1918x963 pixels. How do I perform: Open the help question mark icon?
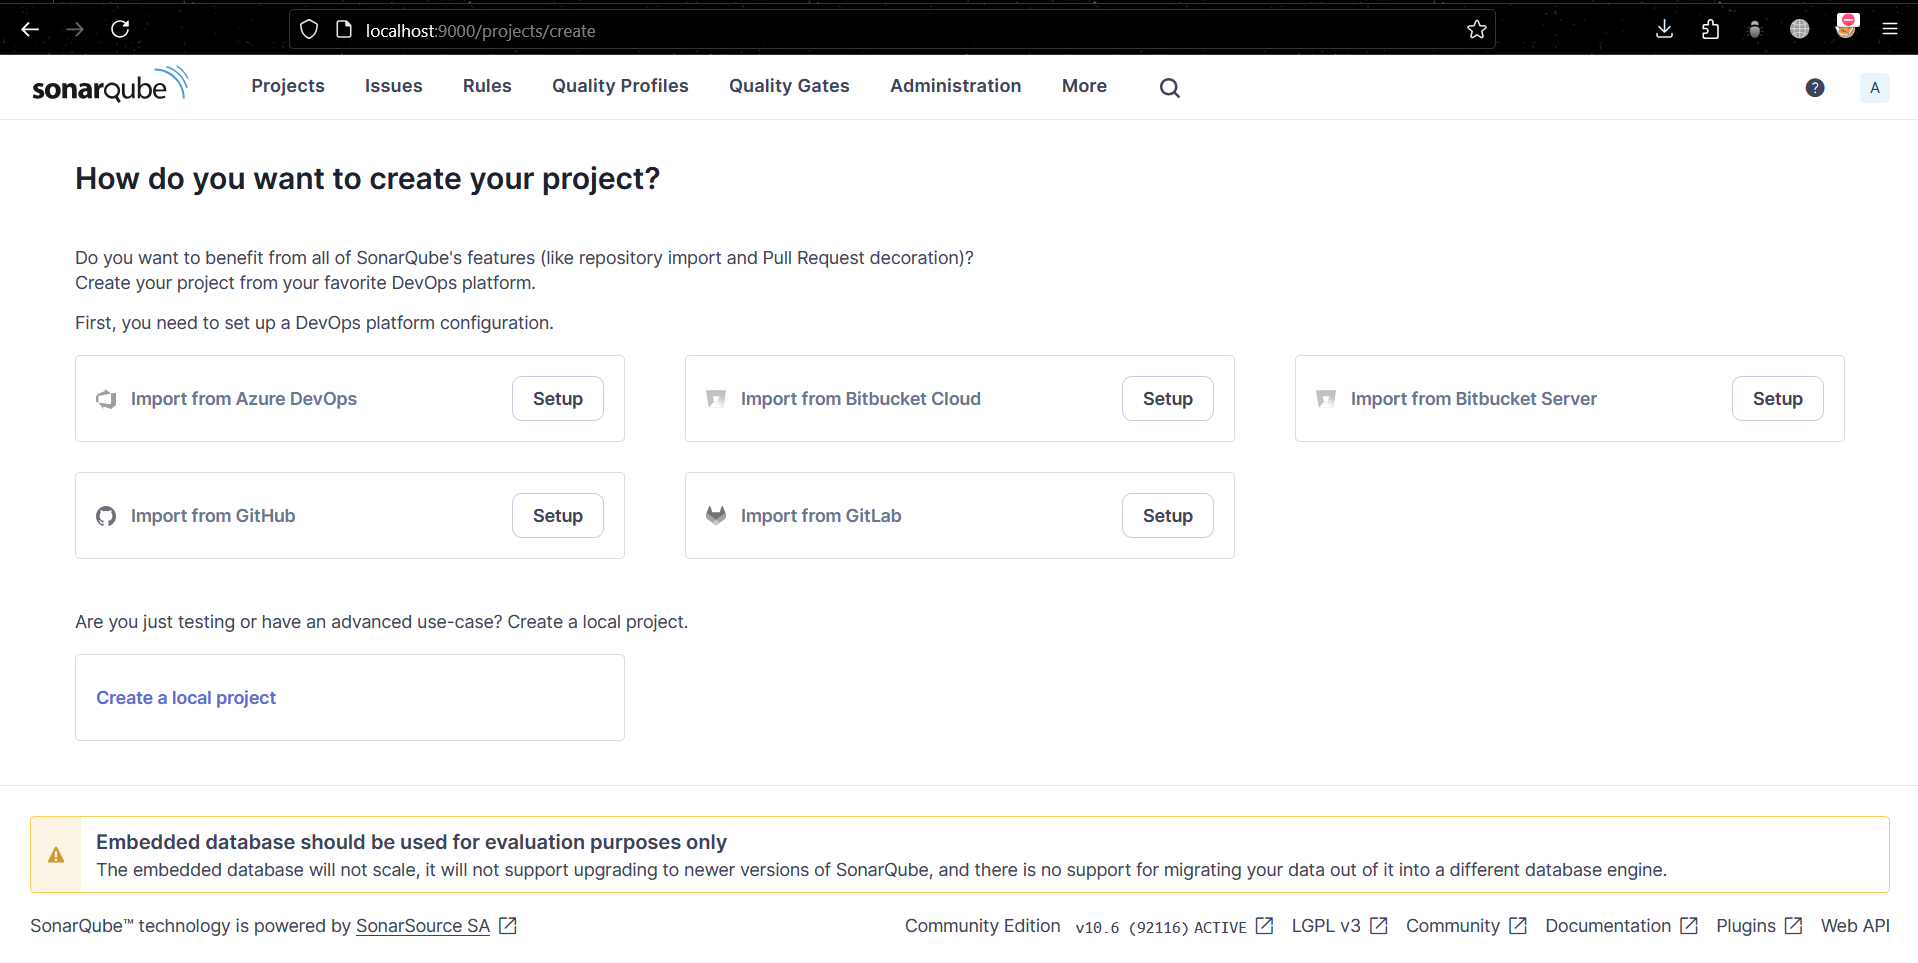click(x=1814, y=88)
